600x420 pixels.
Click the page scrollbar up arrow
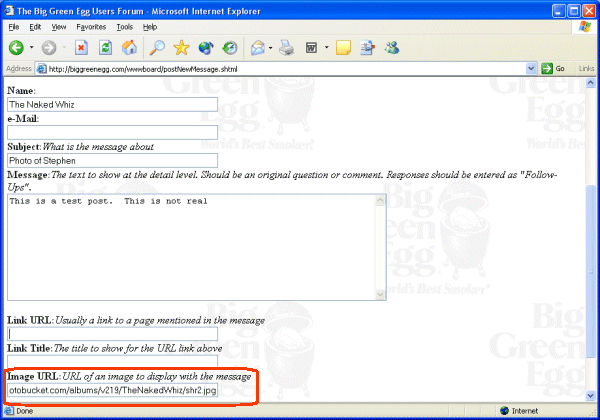[590, 83]
